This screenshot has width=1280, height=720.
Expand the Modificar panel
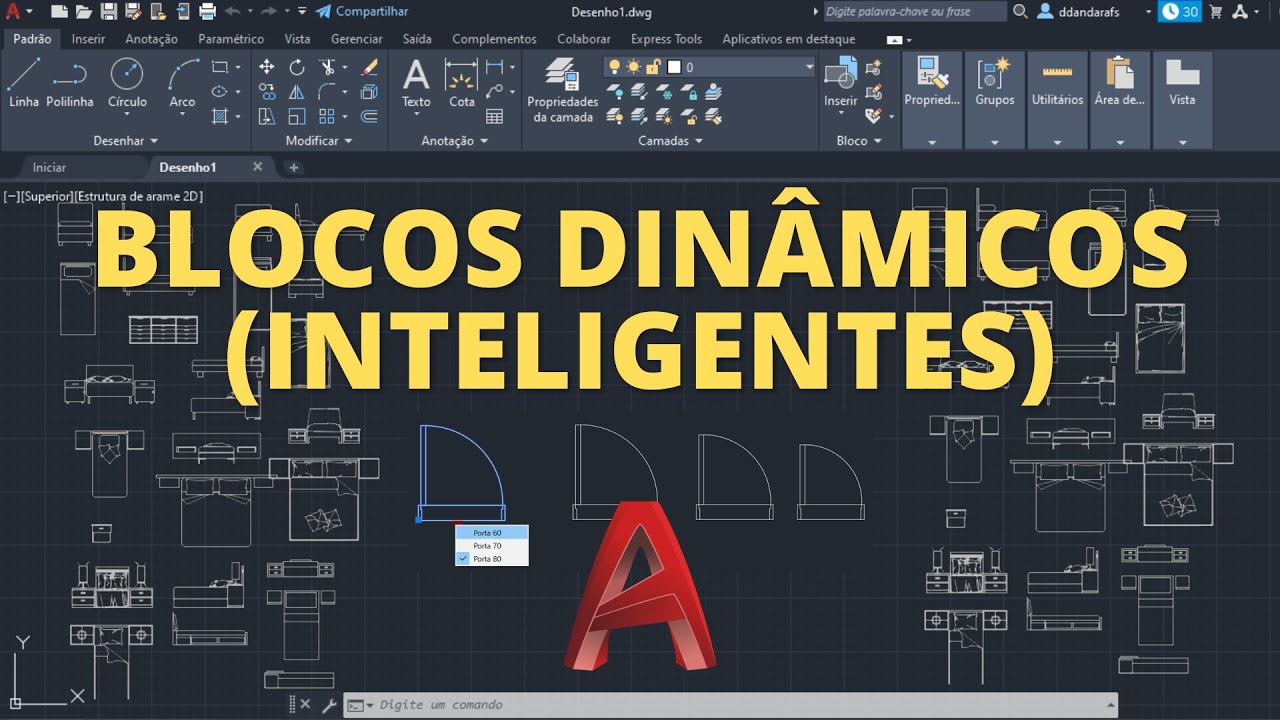pyautogui.click(x=319, y=141)
